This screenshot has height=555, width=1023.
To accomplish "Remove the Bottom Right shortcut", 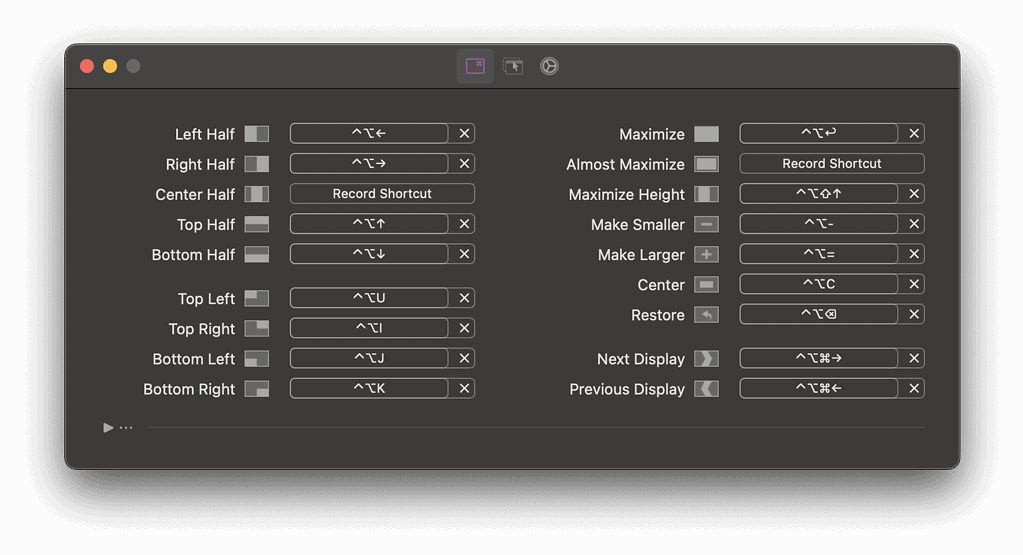I will pyautogui.click(x=464, y=389).
